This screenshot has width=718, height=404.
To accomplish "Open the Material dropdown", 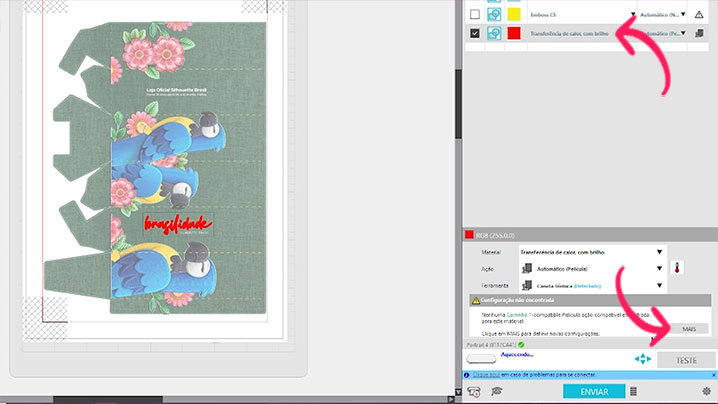I will [x=593, y=252].
